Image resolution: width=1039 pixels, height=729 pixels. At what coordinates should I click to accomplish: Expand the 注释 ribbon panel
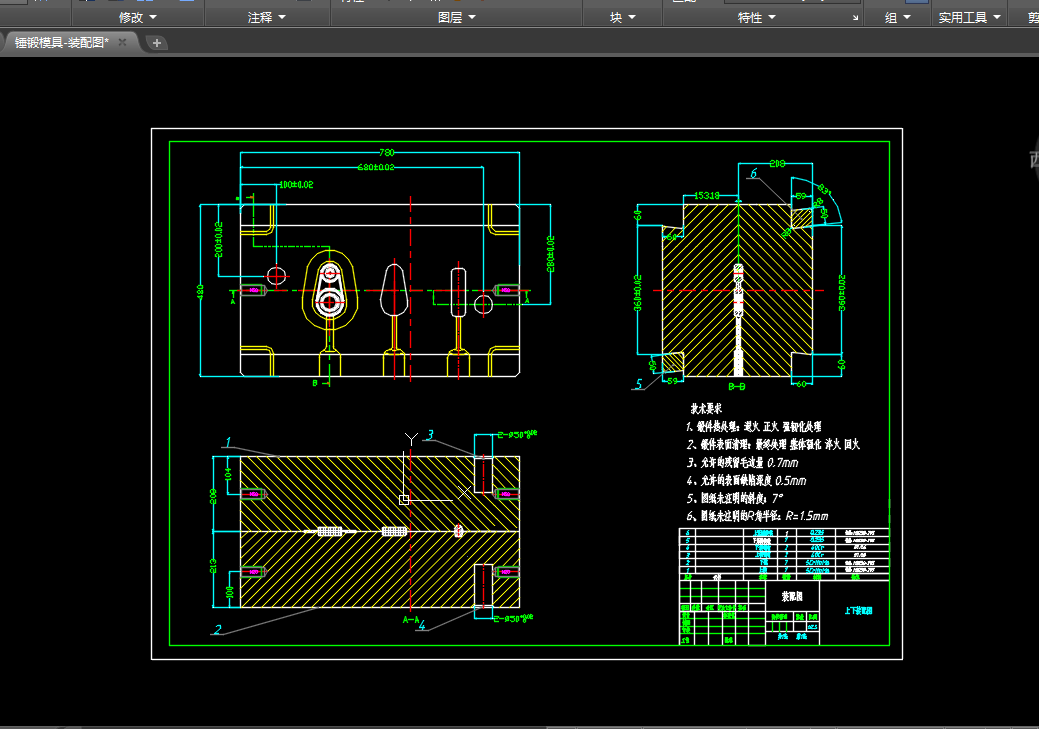tap(266, 17)
